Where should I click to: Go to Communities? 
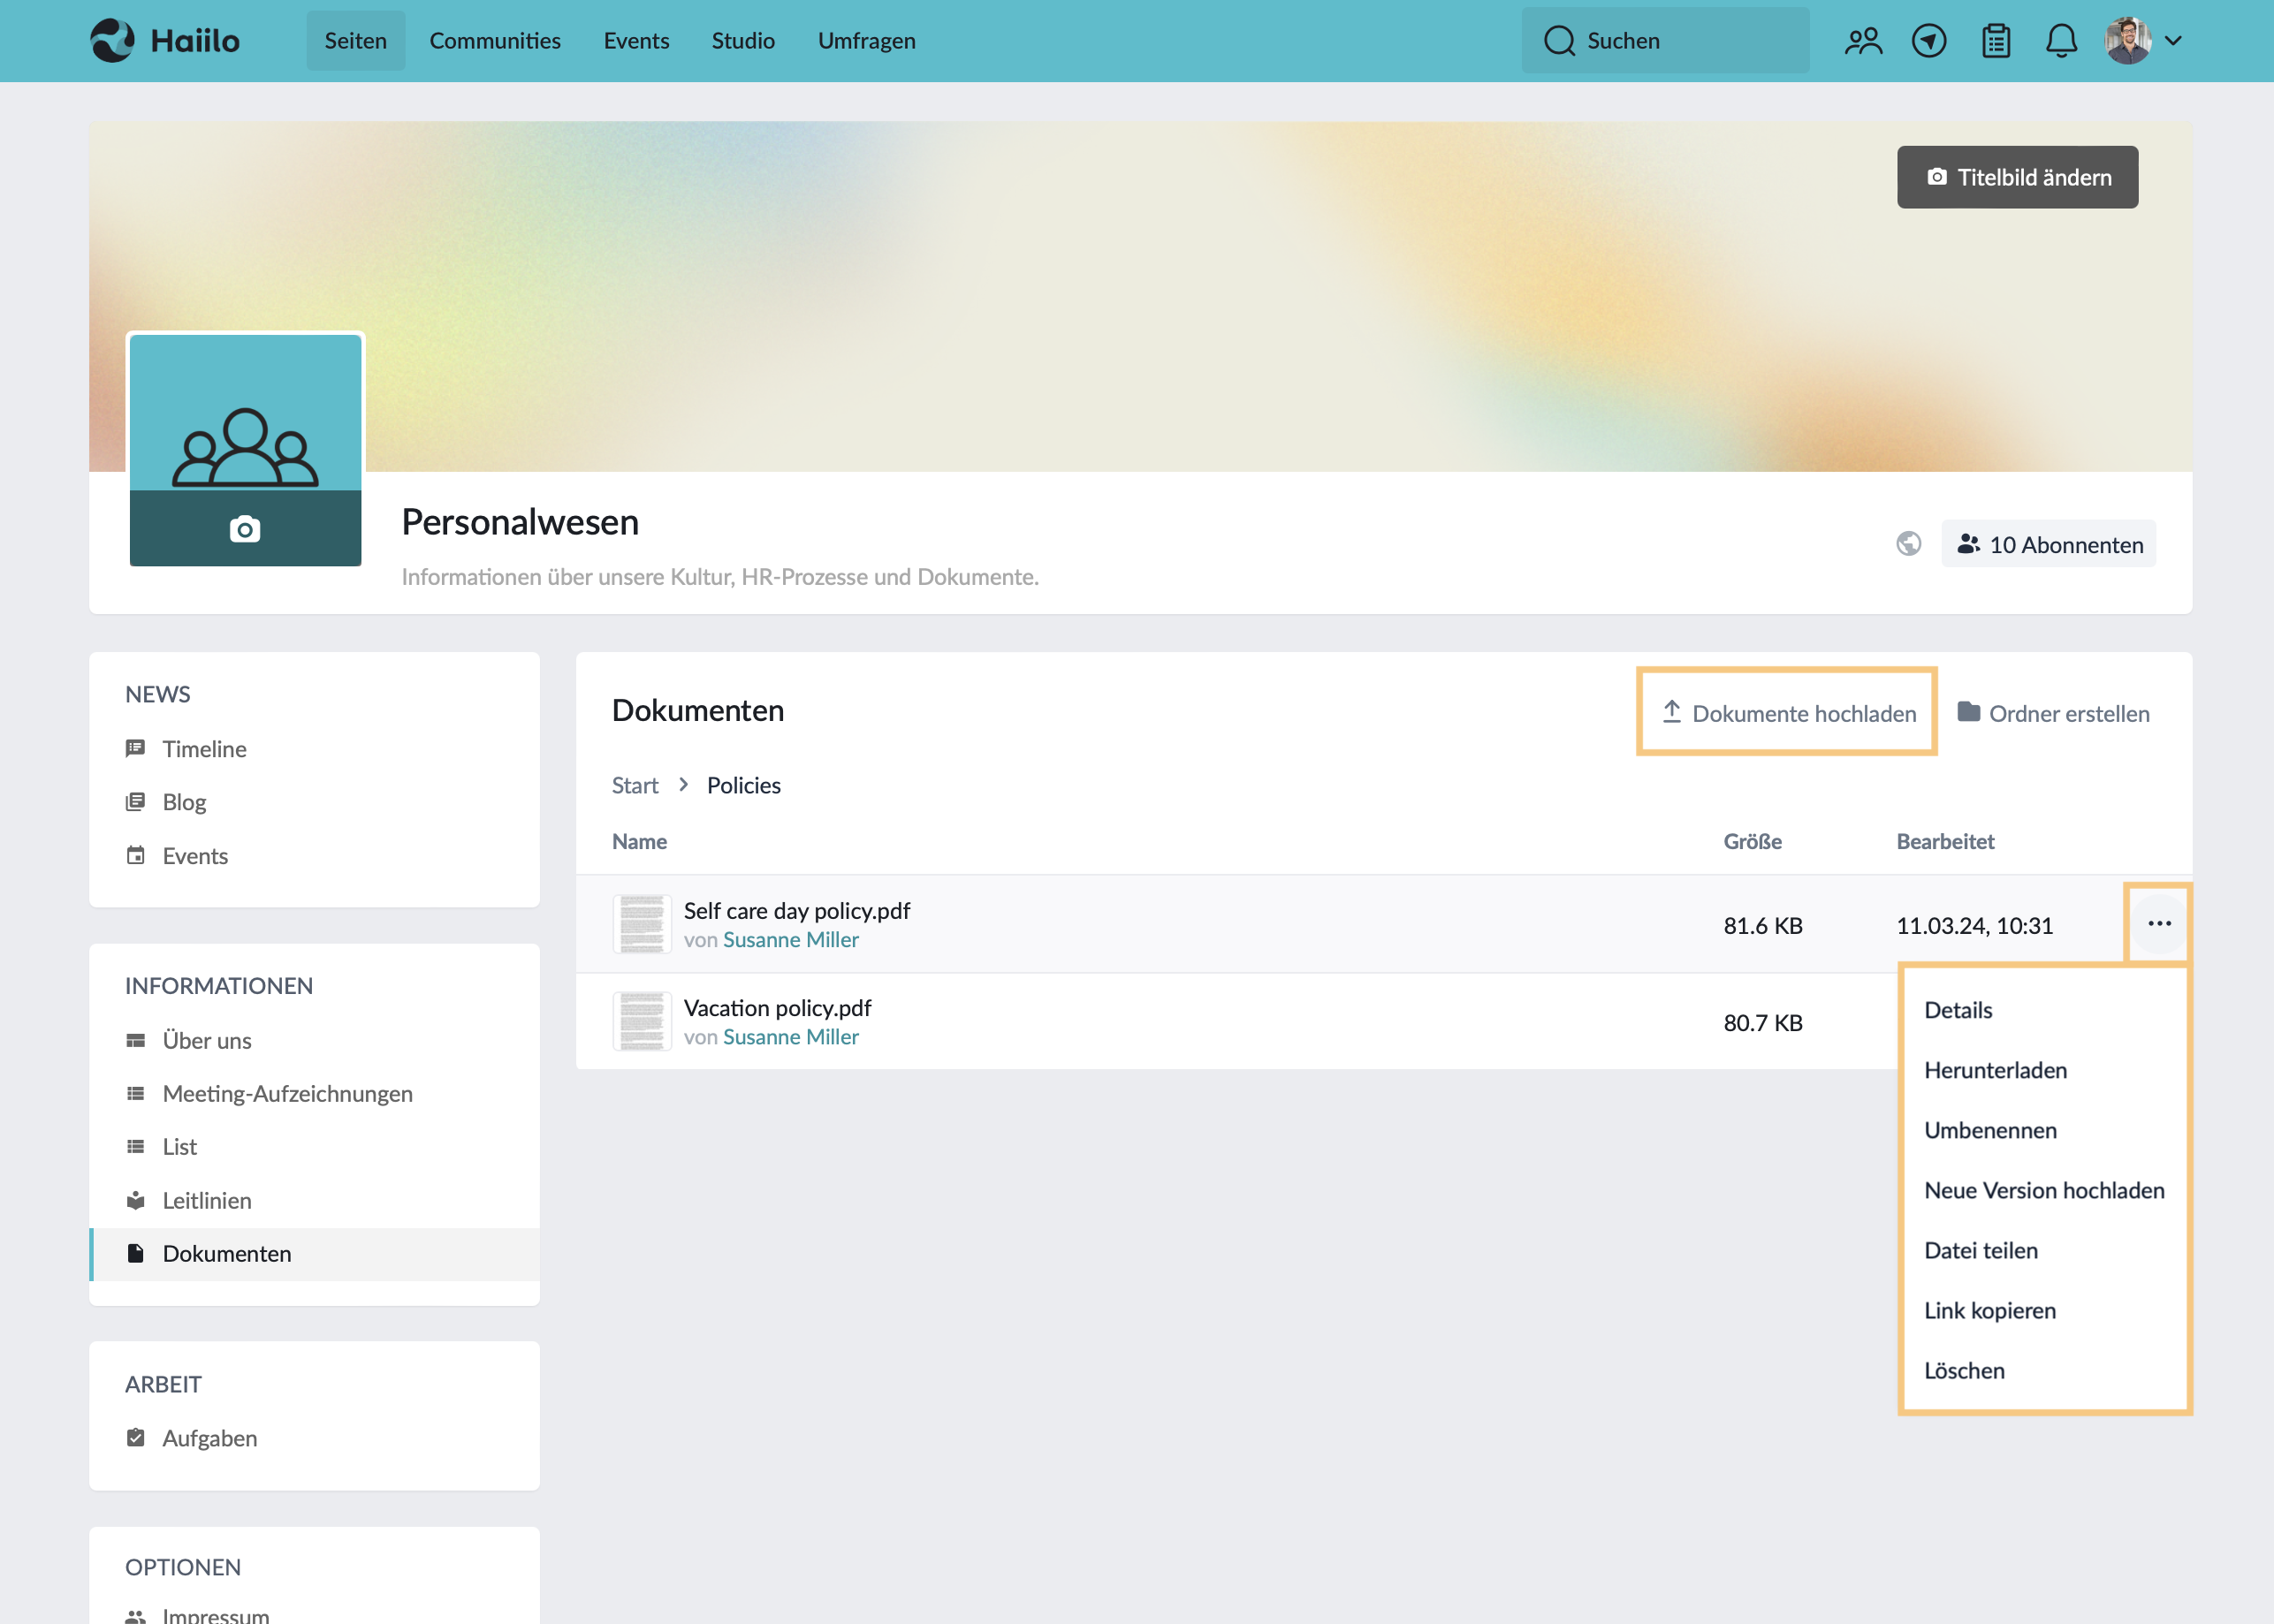495,41
